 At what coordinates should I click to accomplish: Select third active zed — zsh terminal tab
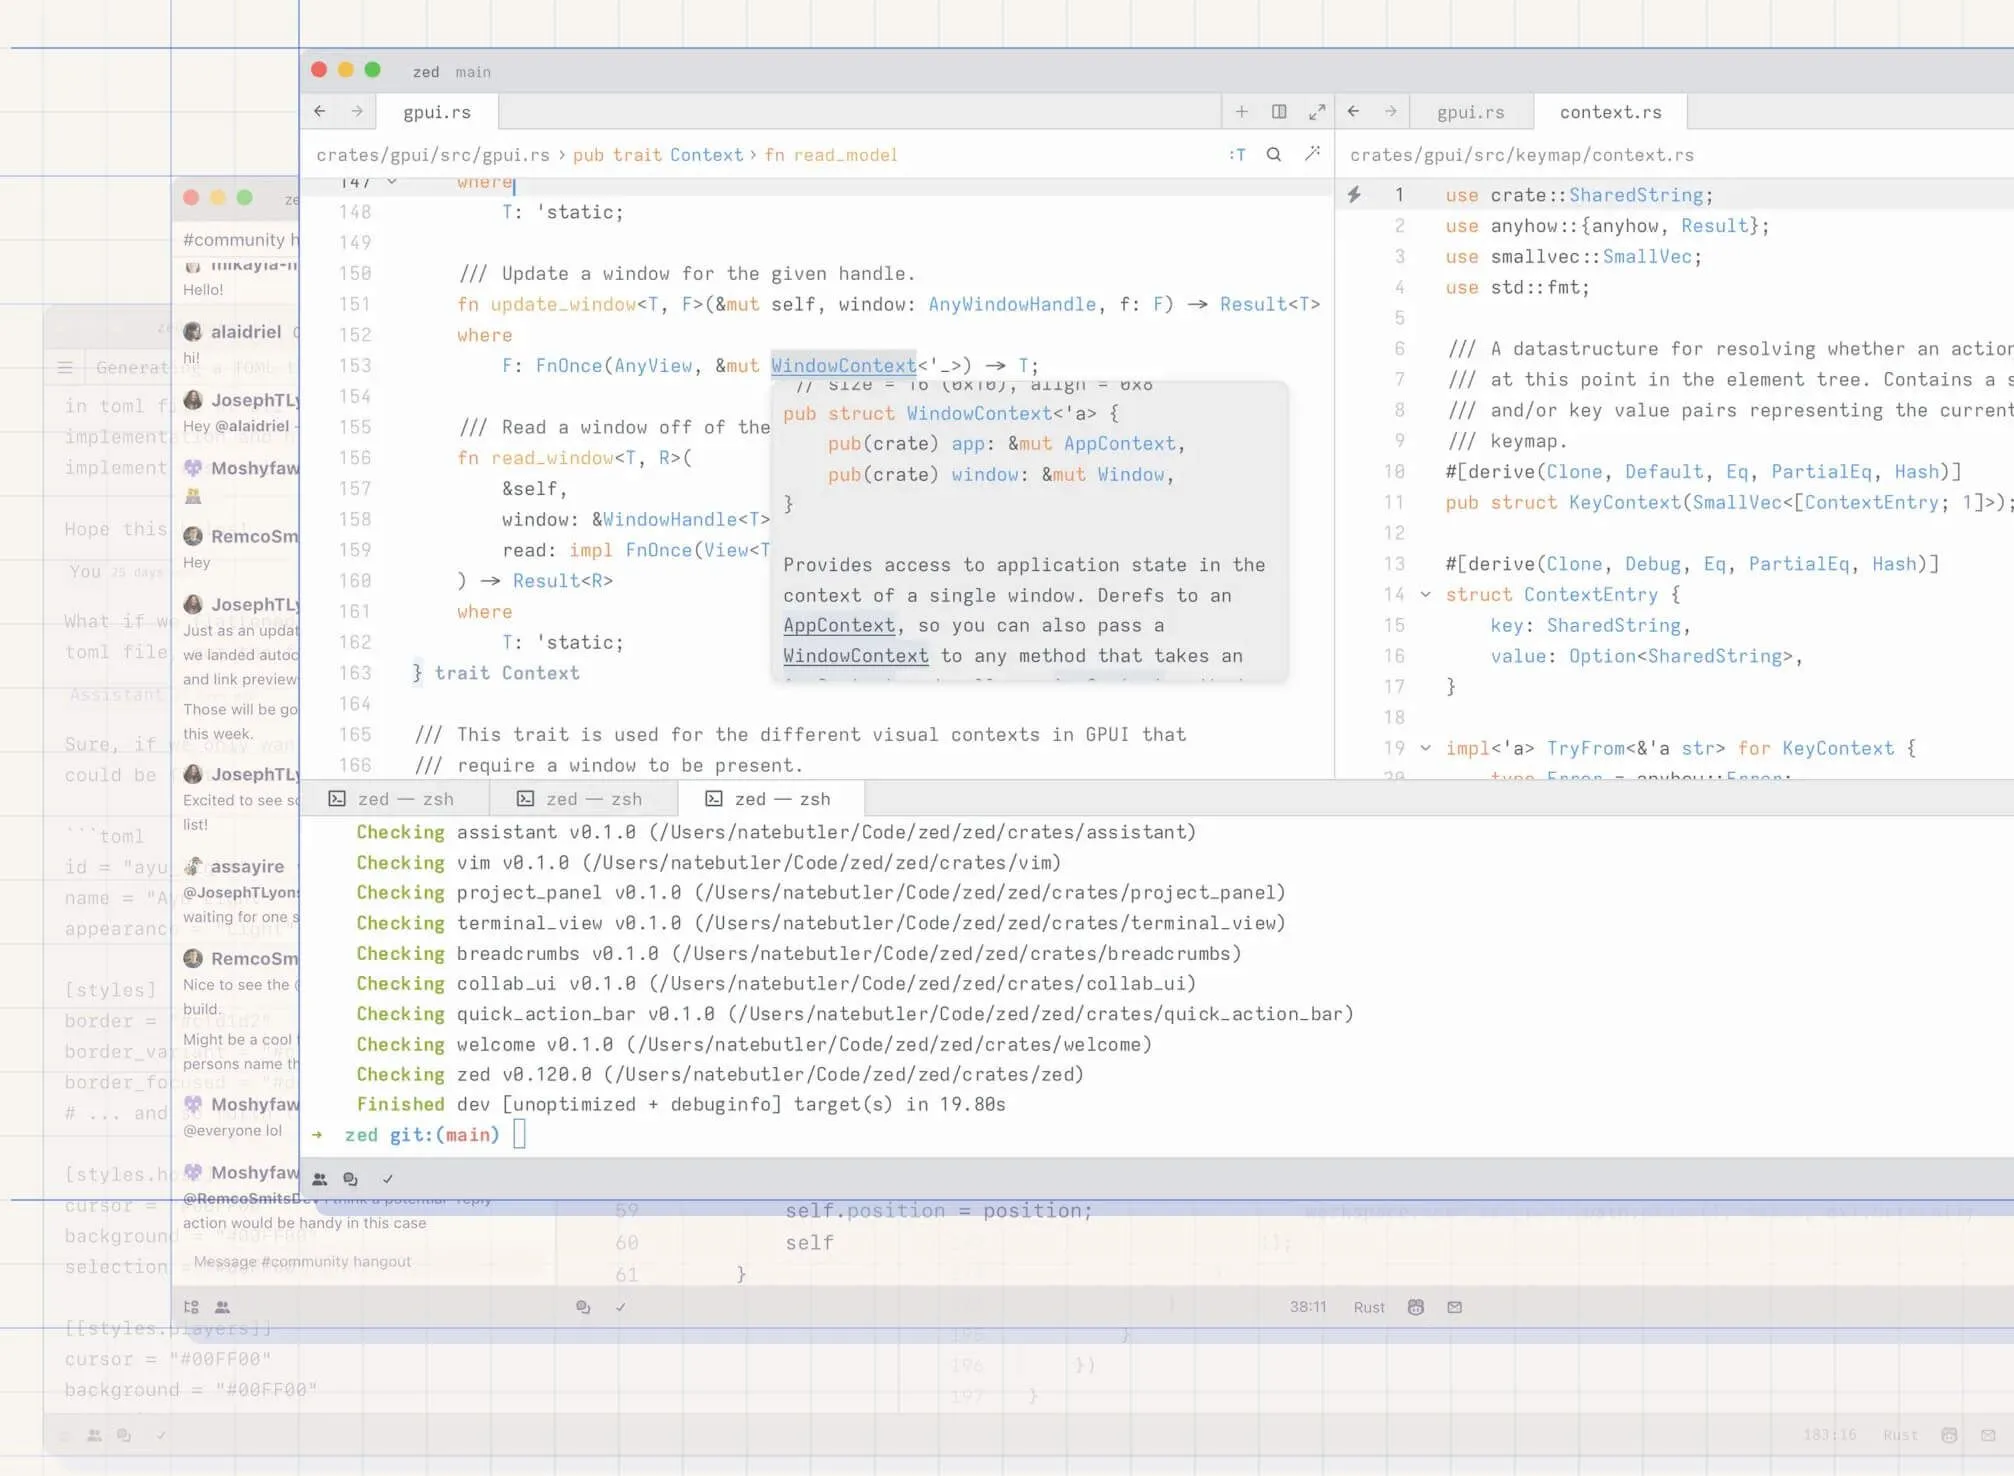(771, 798)
